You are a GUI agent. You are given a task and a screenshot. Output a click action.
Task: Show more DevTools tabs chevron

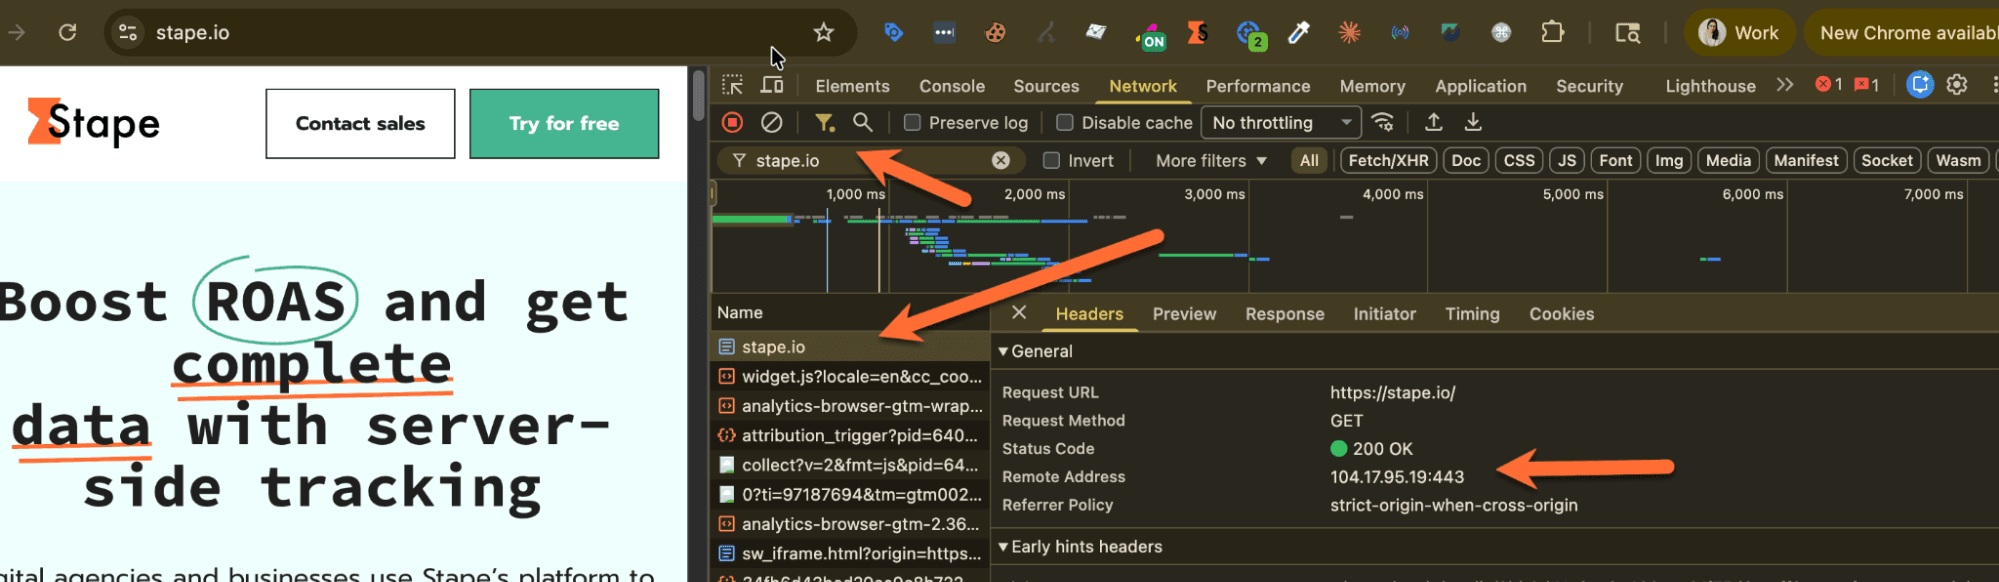coord(1785,85)
